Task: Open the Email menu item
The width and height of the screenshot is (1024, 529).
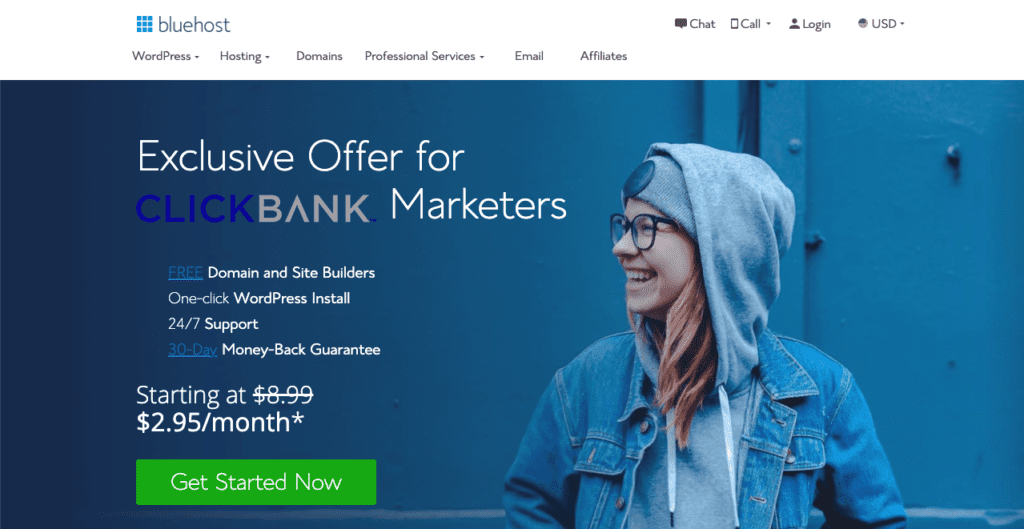Action: tap(529, 56)
